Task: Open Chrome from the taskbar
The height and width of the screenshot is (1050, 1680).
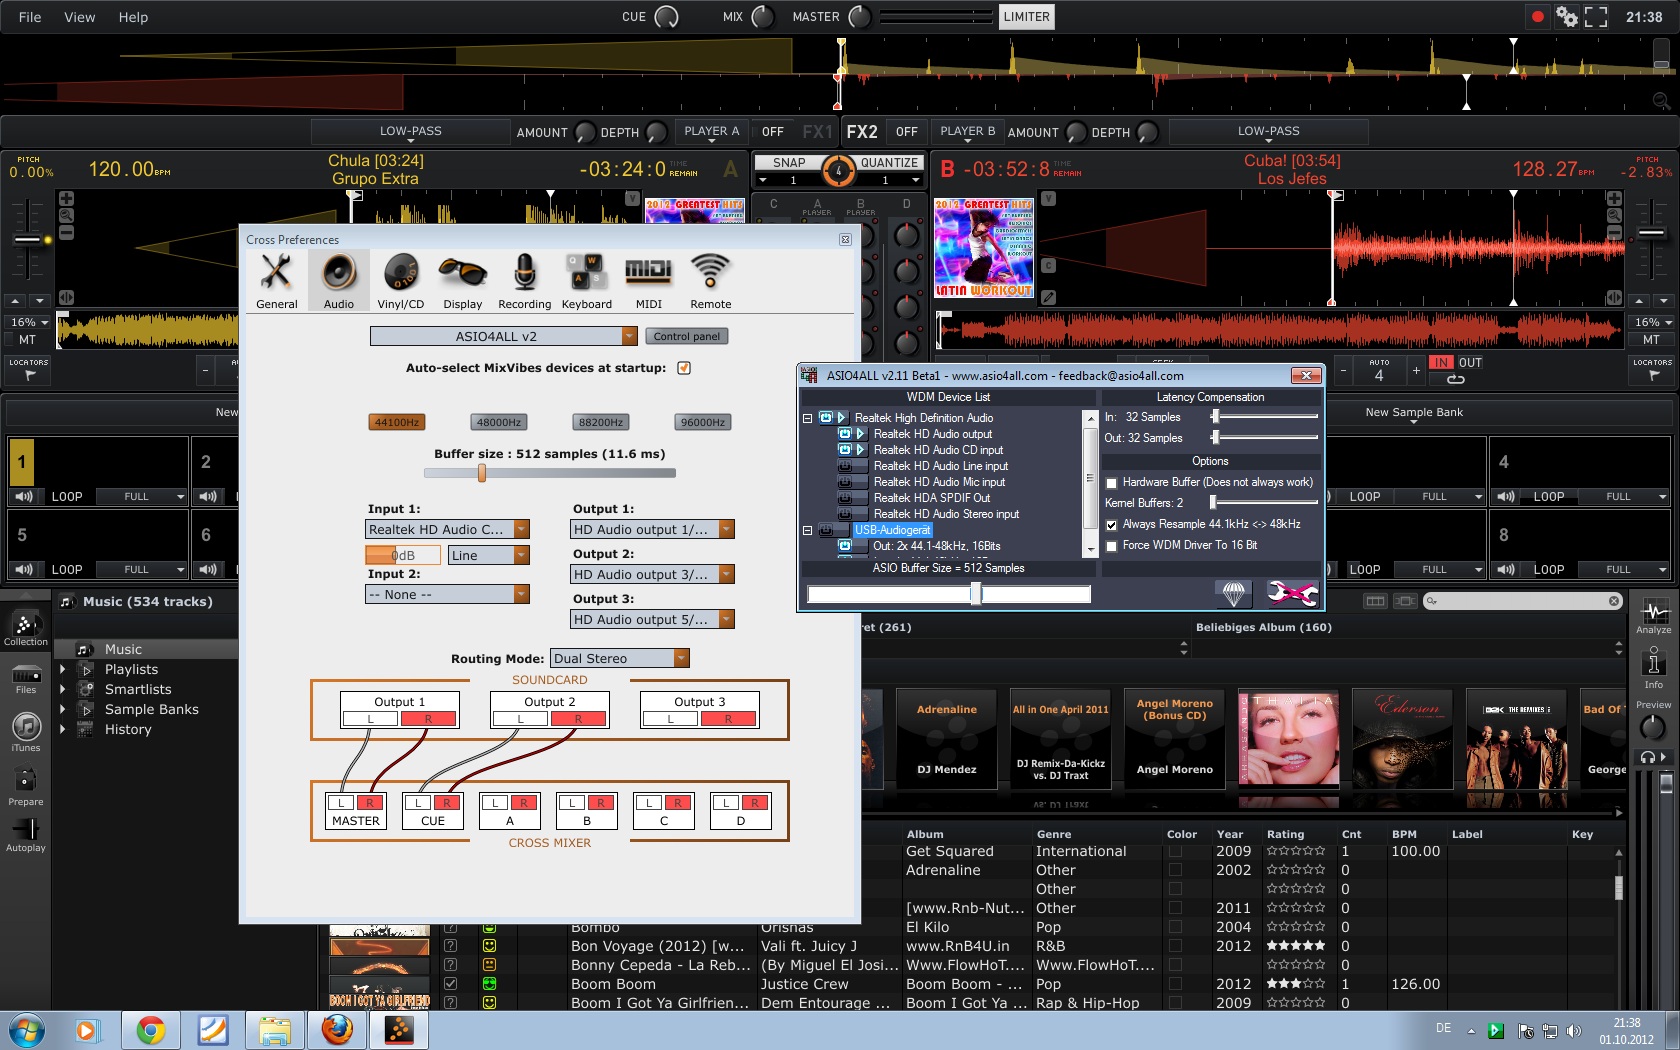Action: tap(151, 1029)
